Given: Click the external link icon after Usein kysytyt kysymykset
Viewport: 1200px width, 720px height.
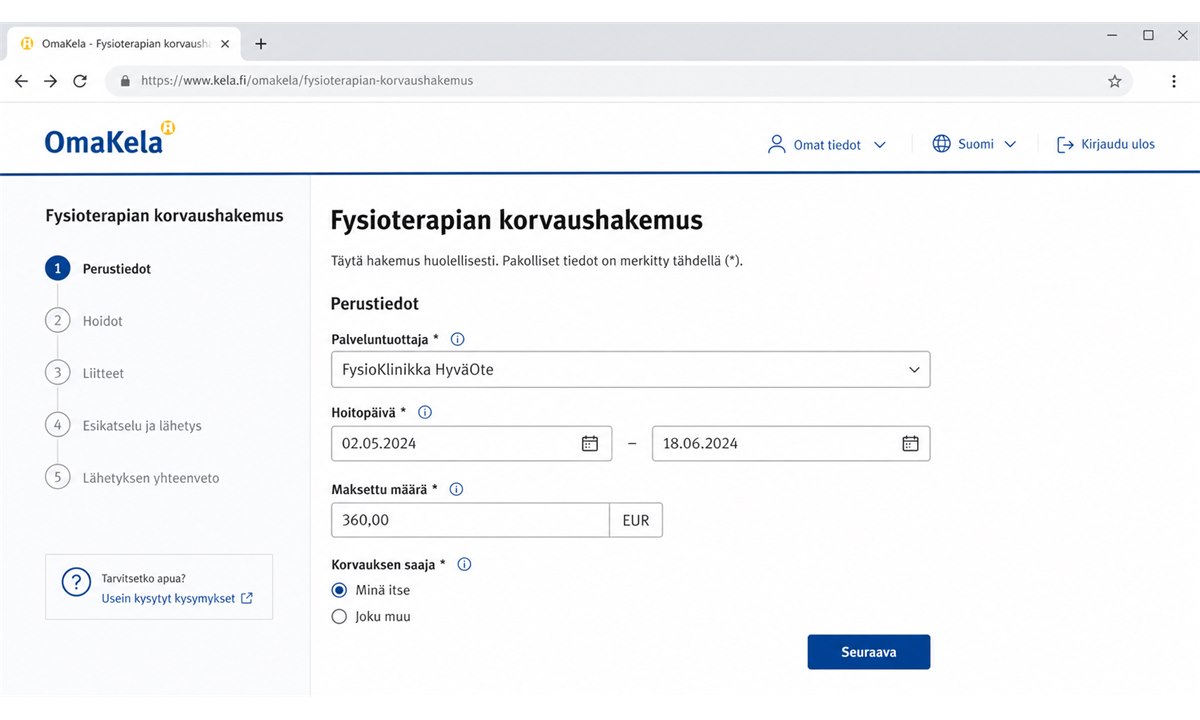Looking at the screenshot, I should [247, 598].
